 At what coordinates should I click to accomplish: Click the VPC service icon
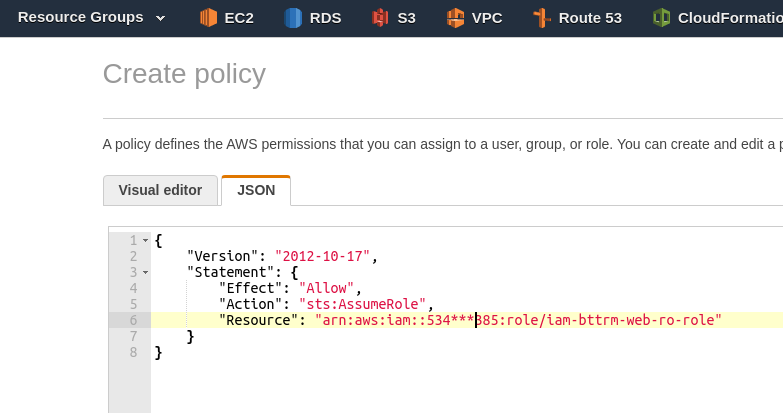455,18
